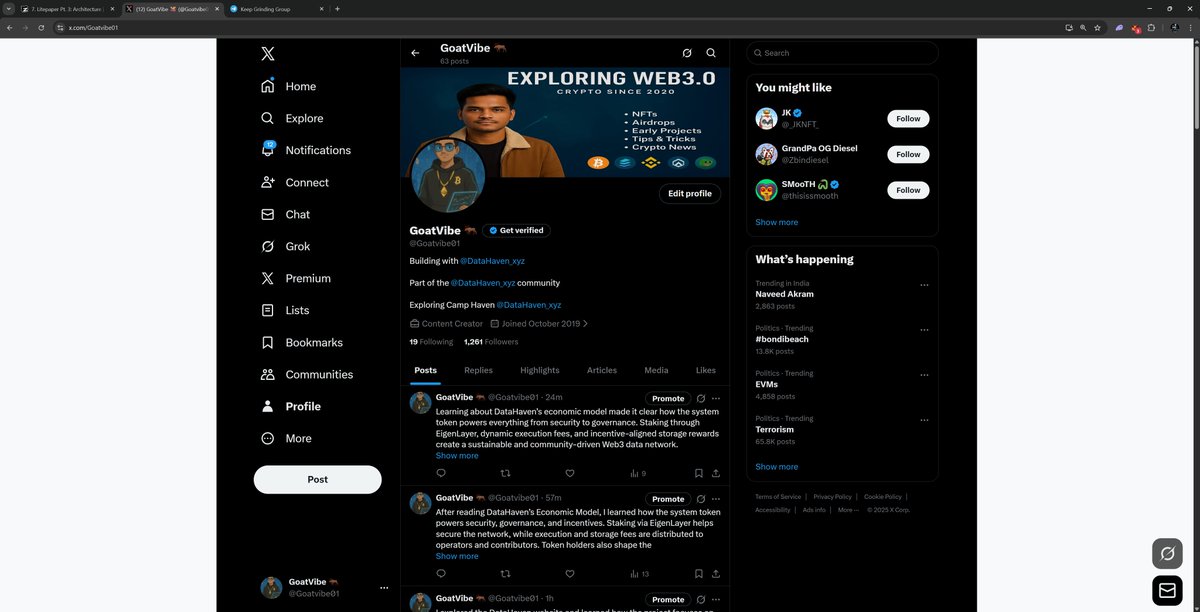1200x612 pixels.
Task: Open Explore in the left sidebar
Action: (x=291, y=118)
